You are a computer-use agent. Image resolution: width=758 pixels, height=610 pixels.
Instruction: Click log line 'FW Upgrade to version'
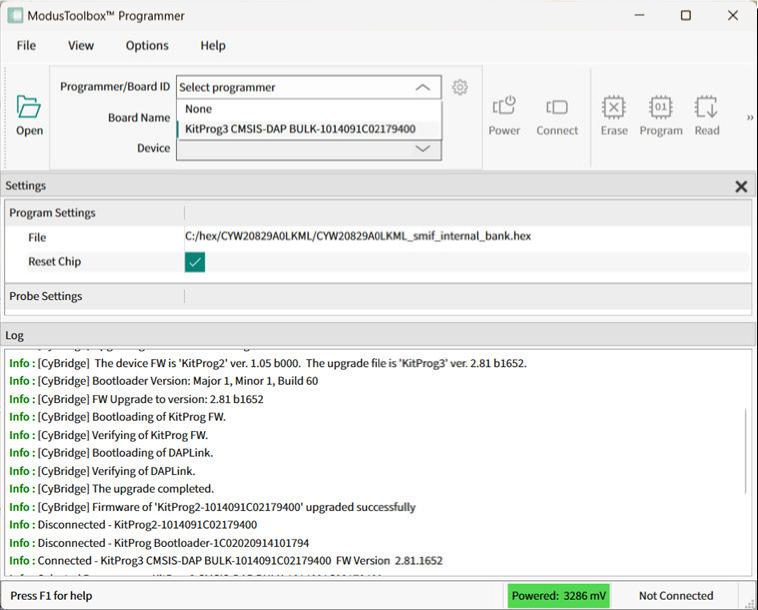136,400
